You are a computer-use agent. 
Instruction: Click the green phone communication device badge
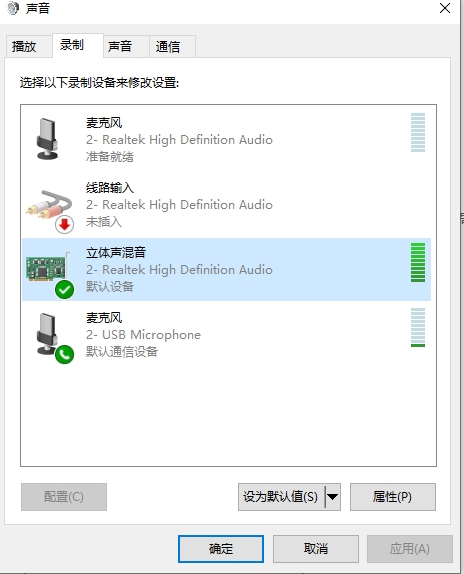point(64,354)
